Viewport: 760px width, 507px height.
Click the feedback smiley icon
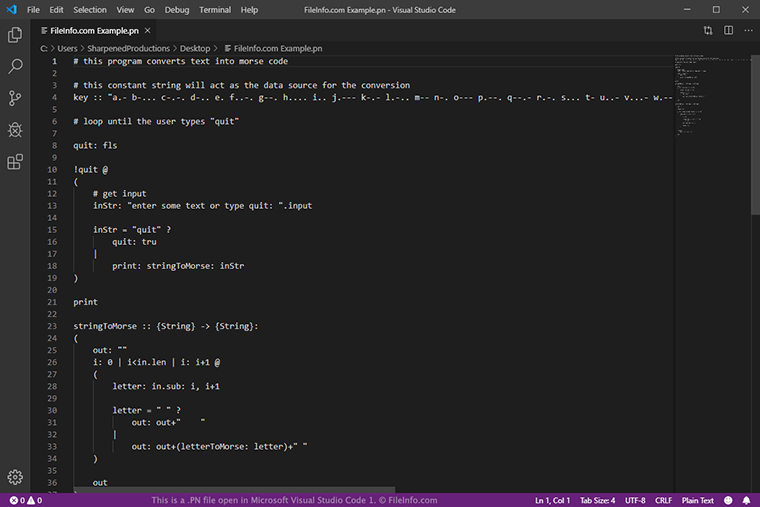[727, 500]
